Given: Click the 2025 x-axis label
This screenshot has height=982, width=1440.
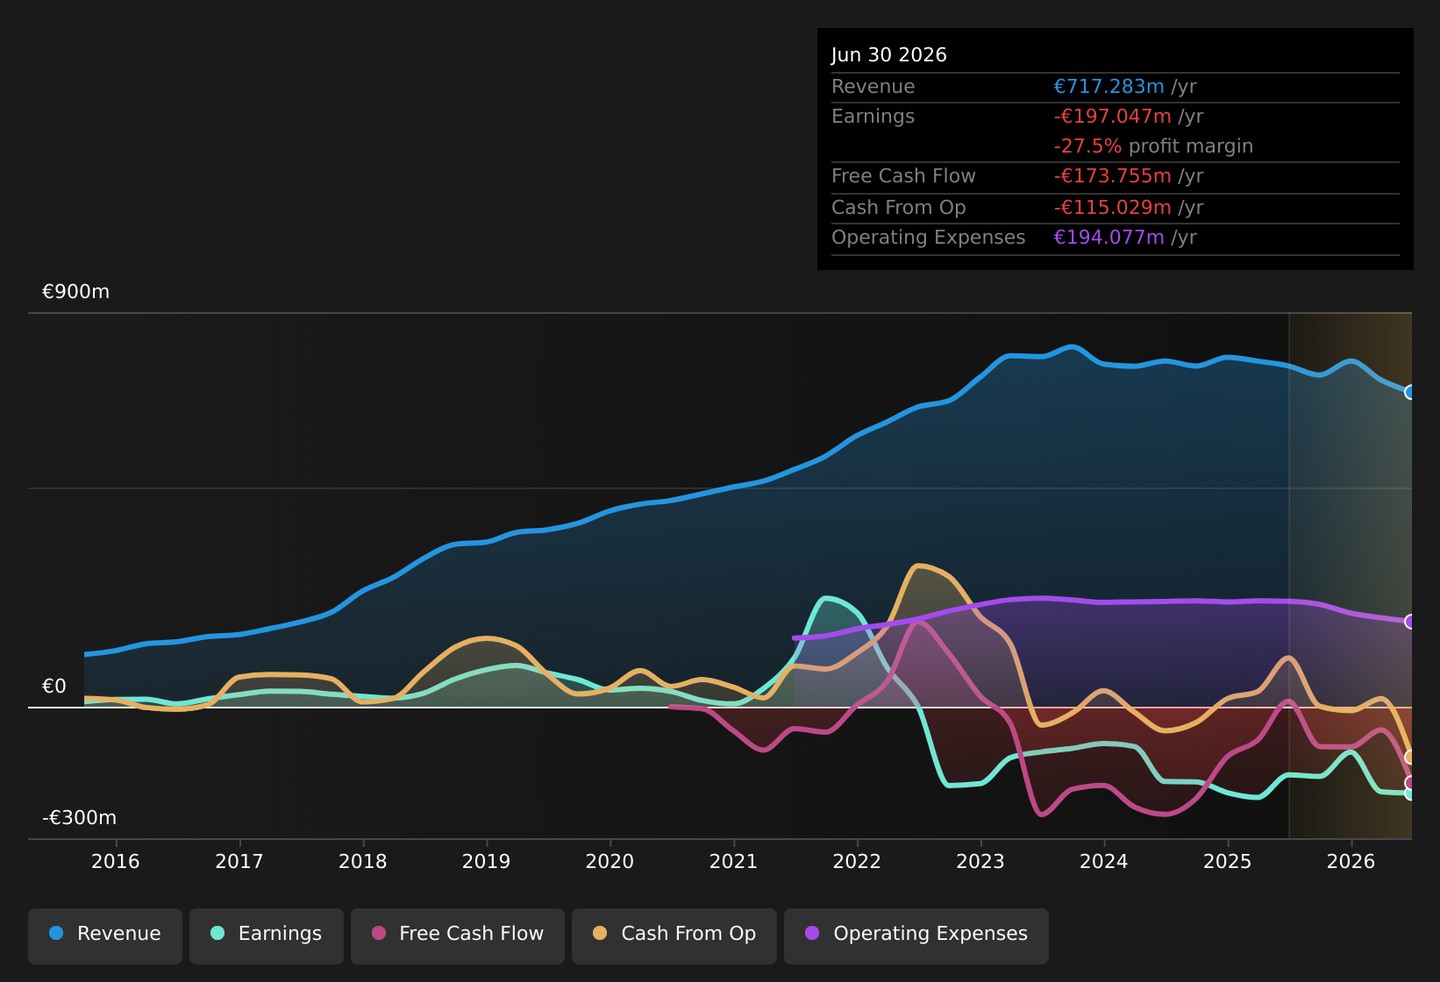Looking at the screenshot, I should tap(1227, 862).
